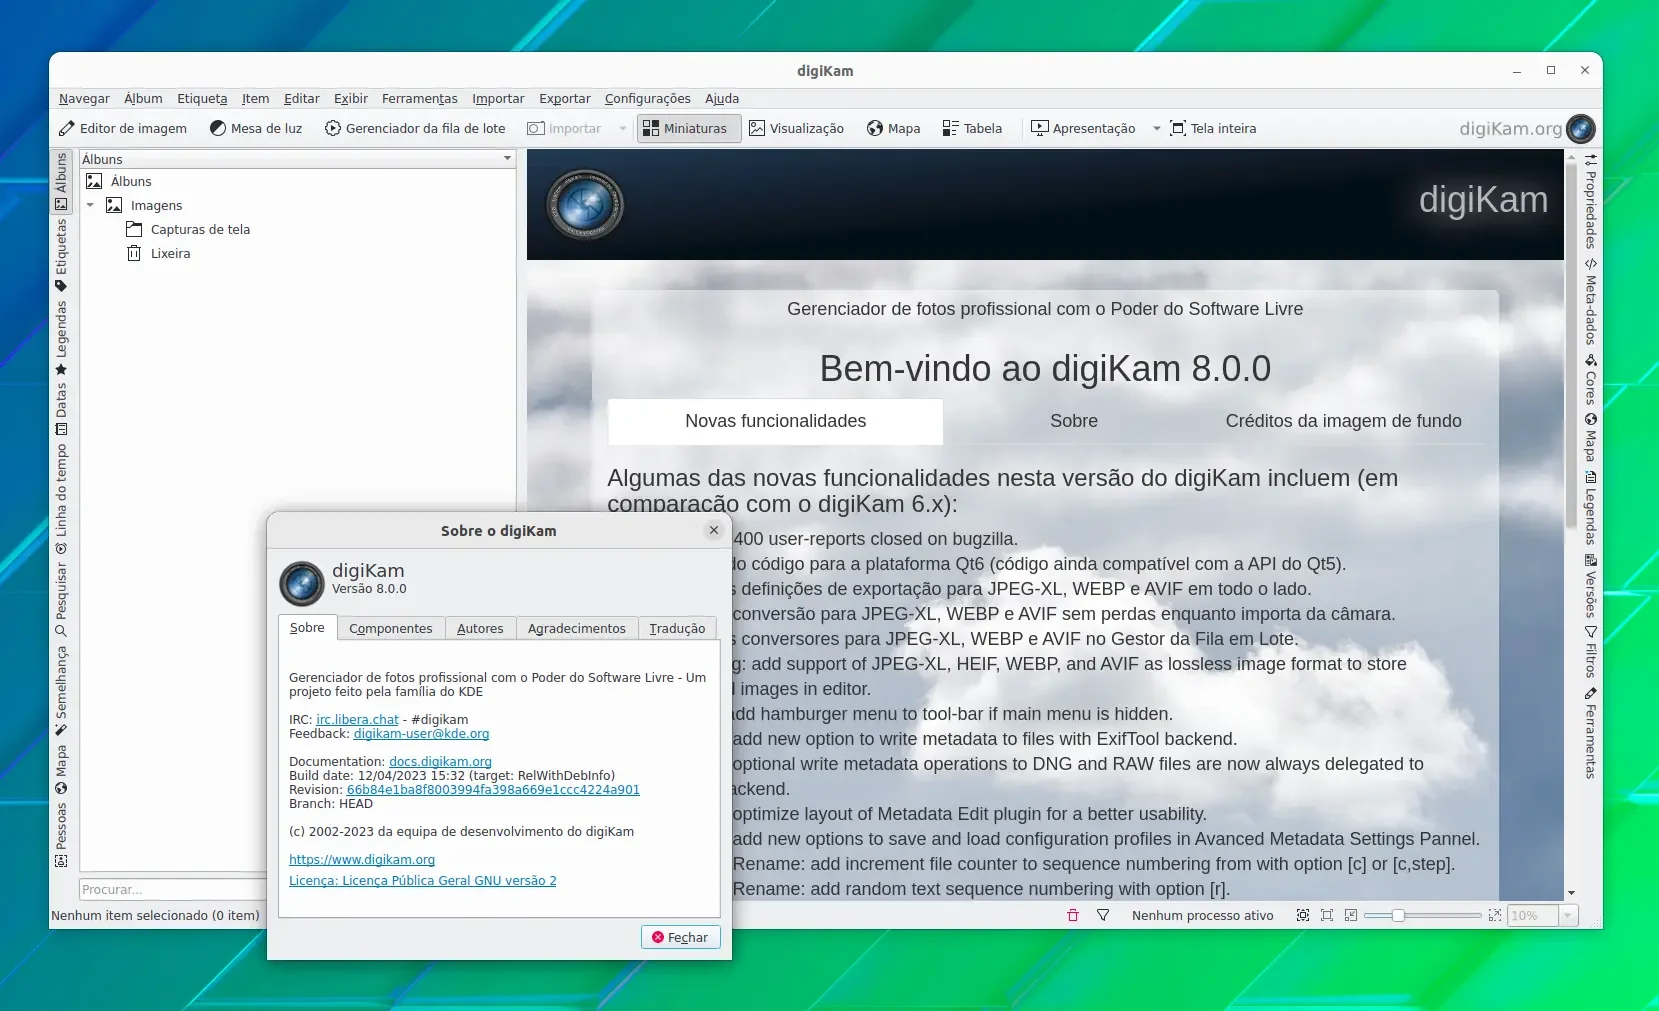Open the Licença Pública Geral GNU link
Image resolution: width=1659 pixels, height=1011 pixels.
[x=423, y=880]
